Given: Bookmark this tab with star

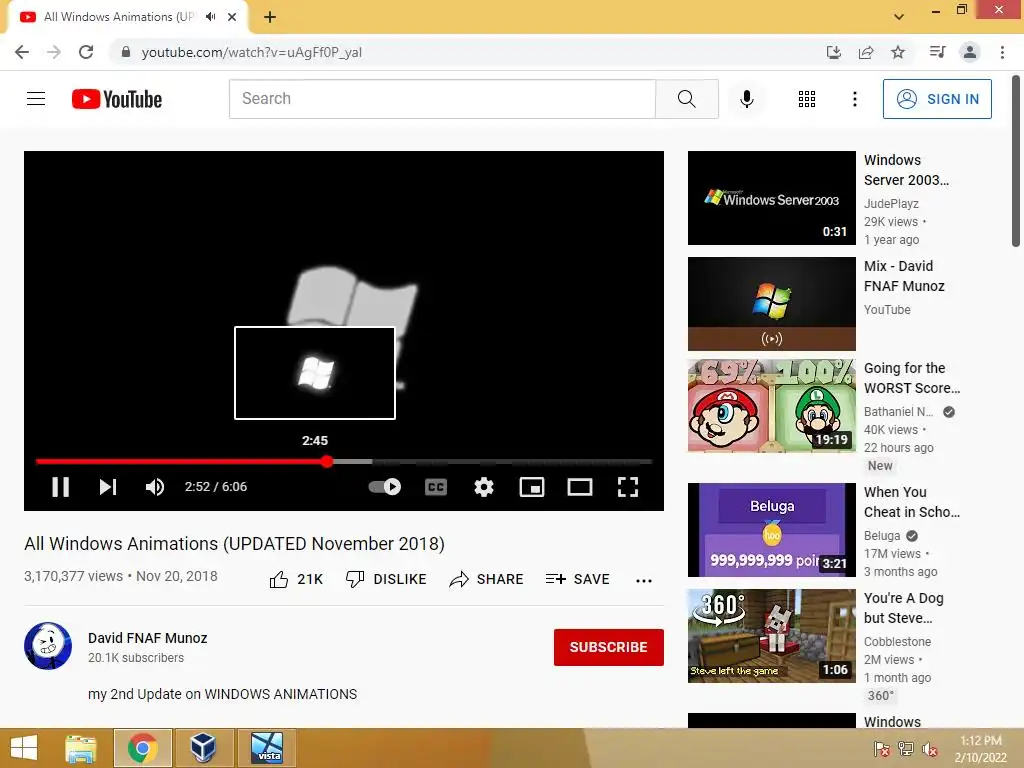Looking at the screenshot, I should [x=898, y=52].
